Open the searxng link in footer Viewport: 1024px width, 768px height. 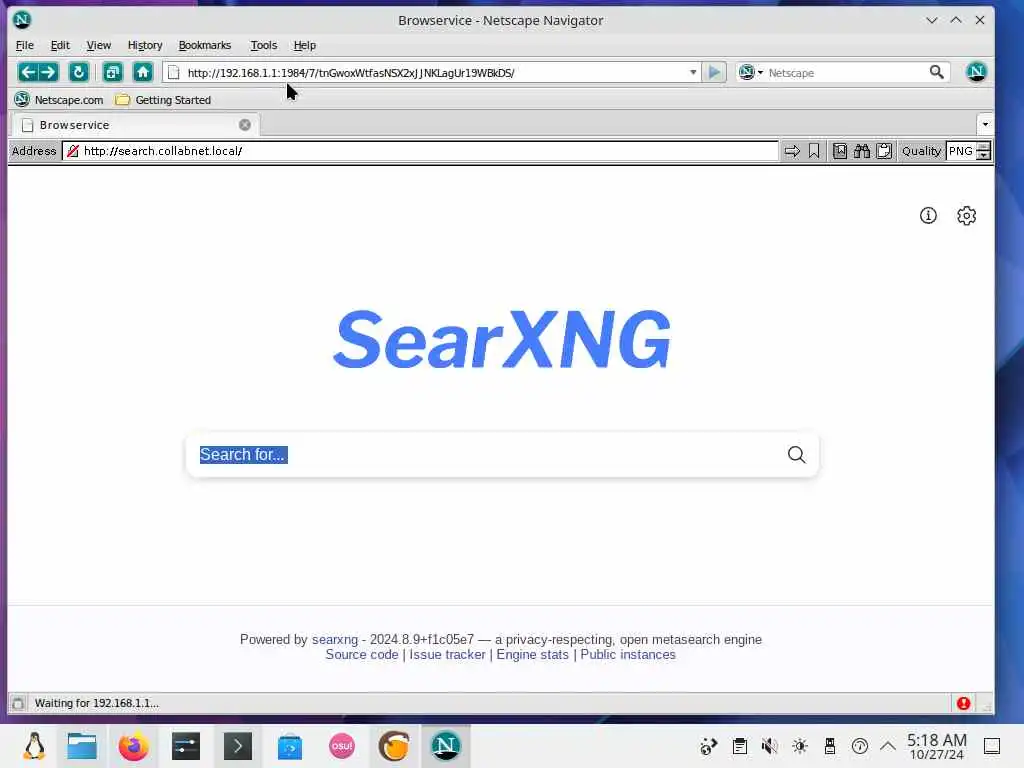click(335, 639)
